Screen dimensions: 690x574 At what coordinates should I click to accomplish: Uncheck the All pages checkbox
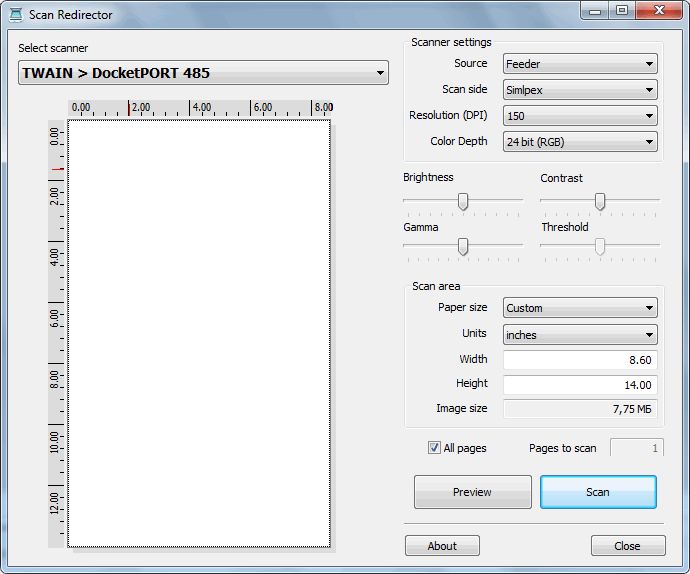tap(434, 448)
